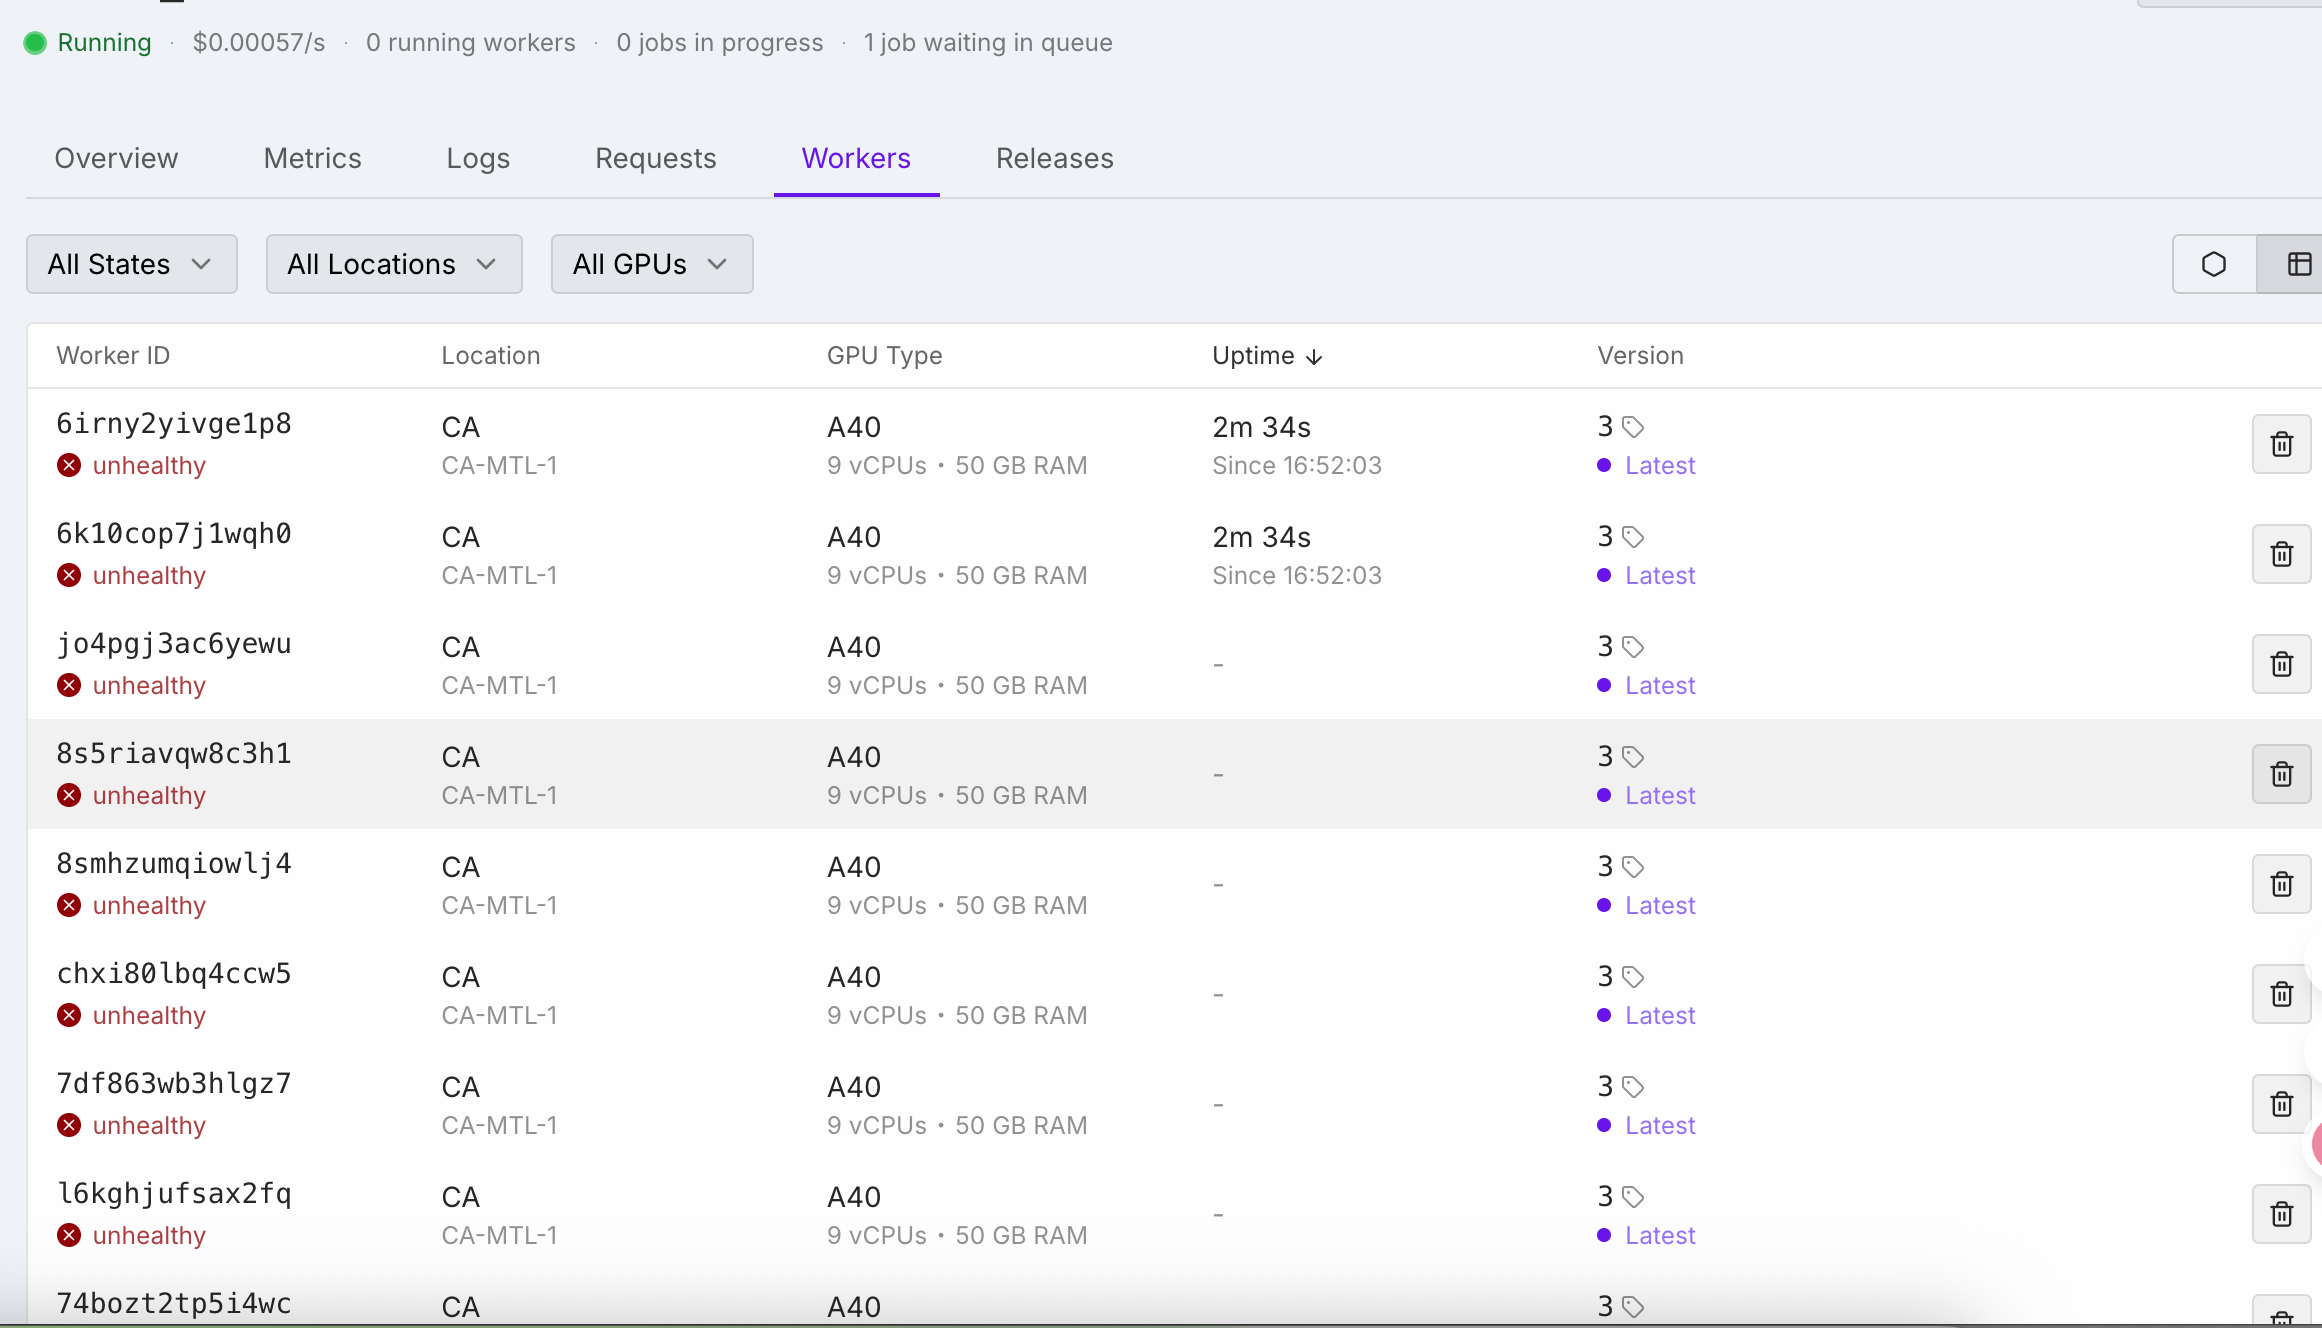Open the All States dropdown
This screenshot has height=1328, width=2322.
[x=131, y=264]
